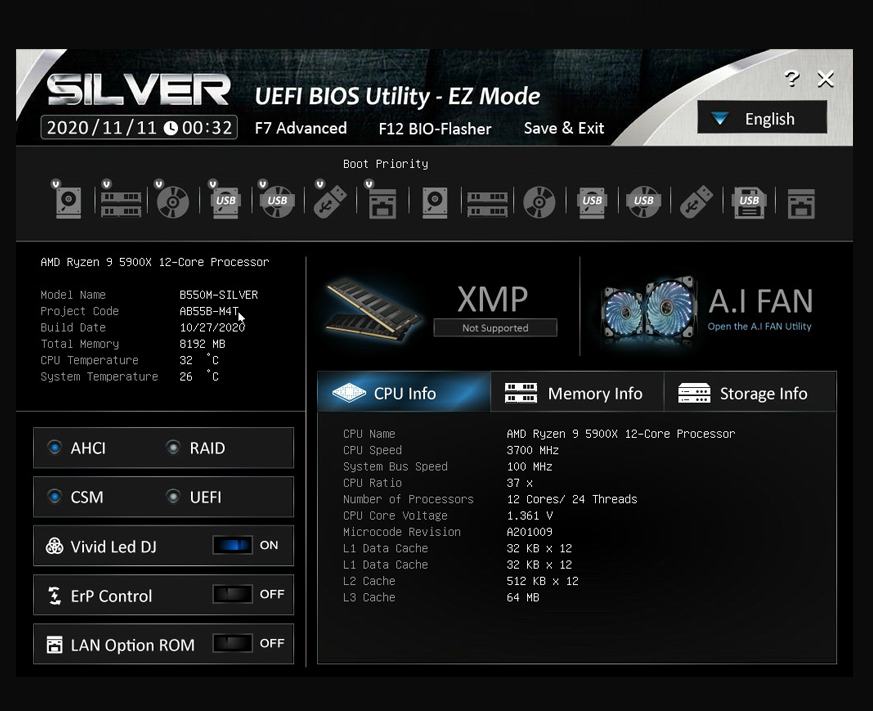This screenshot has height=711, width=873.
Task: Click the Microcode Revision value A201009
Action: click(x=529, y=532)
